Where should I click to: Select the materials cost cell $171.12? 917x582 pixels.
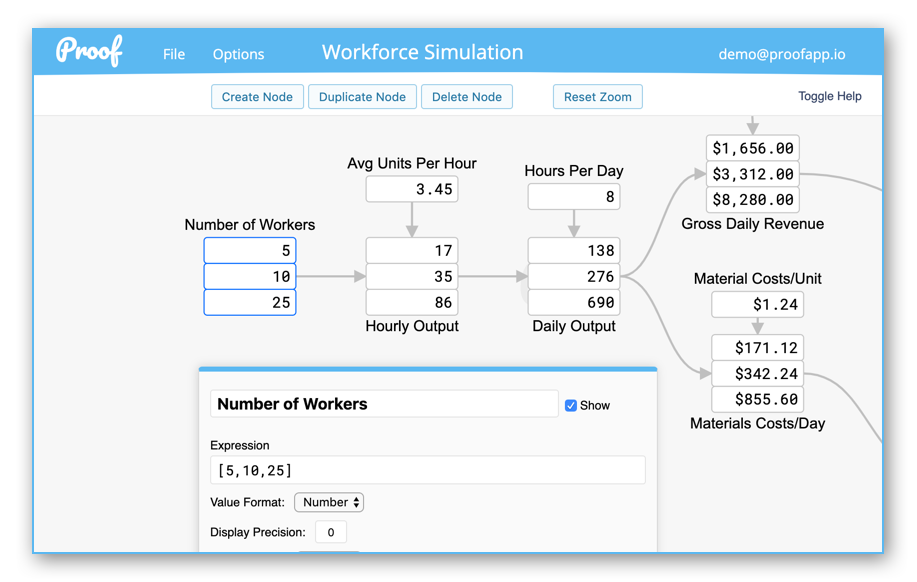757,347
